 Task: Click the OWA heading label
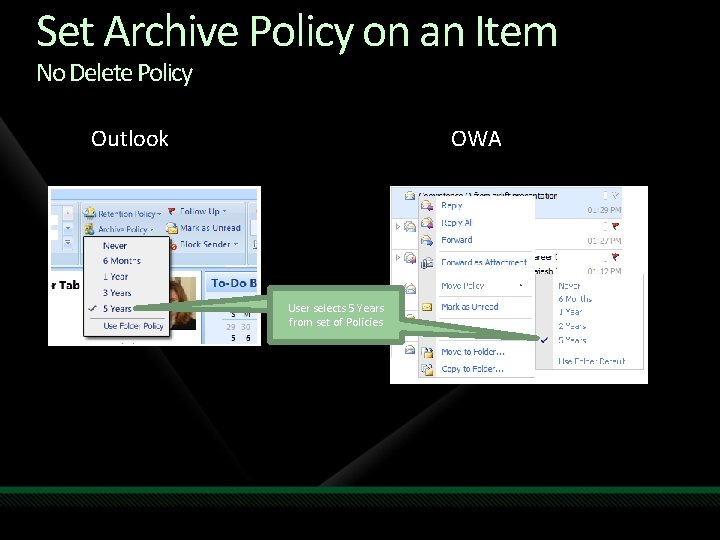pyautogui.click(x=476, y=139)
